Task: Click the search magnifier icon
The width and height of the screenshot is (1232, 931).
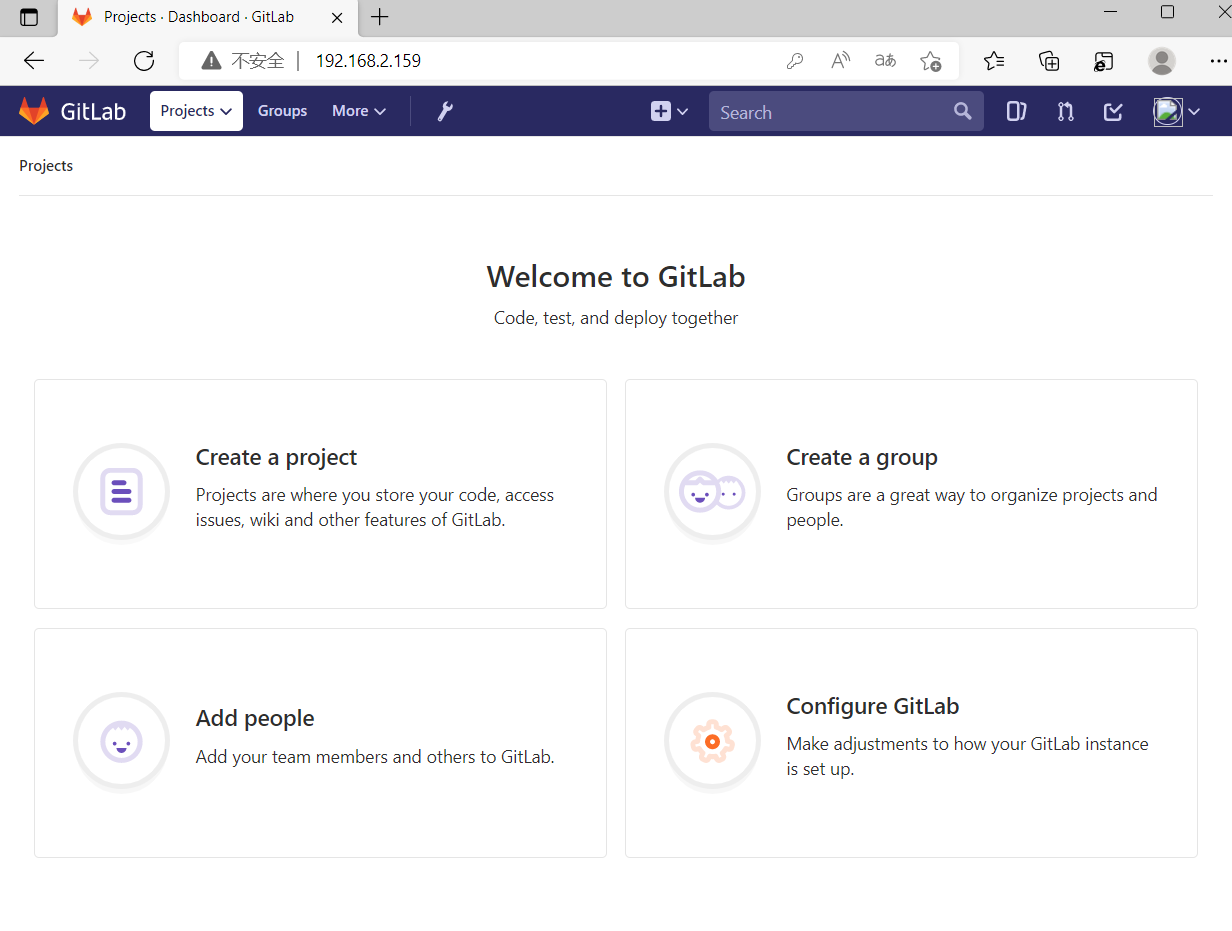Action: (x=962, y=111)
